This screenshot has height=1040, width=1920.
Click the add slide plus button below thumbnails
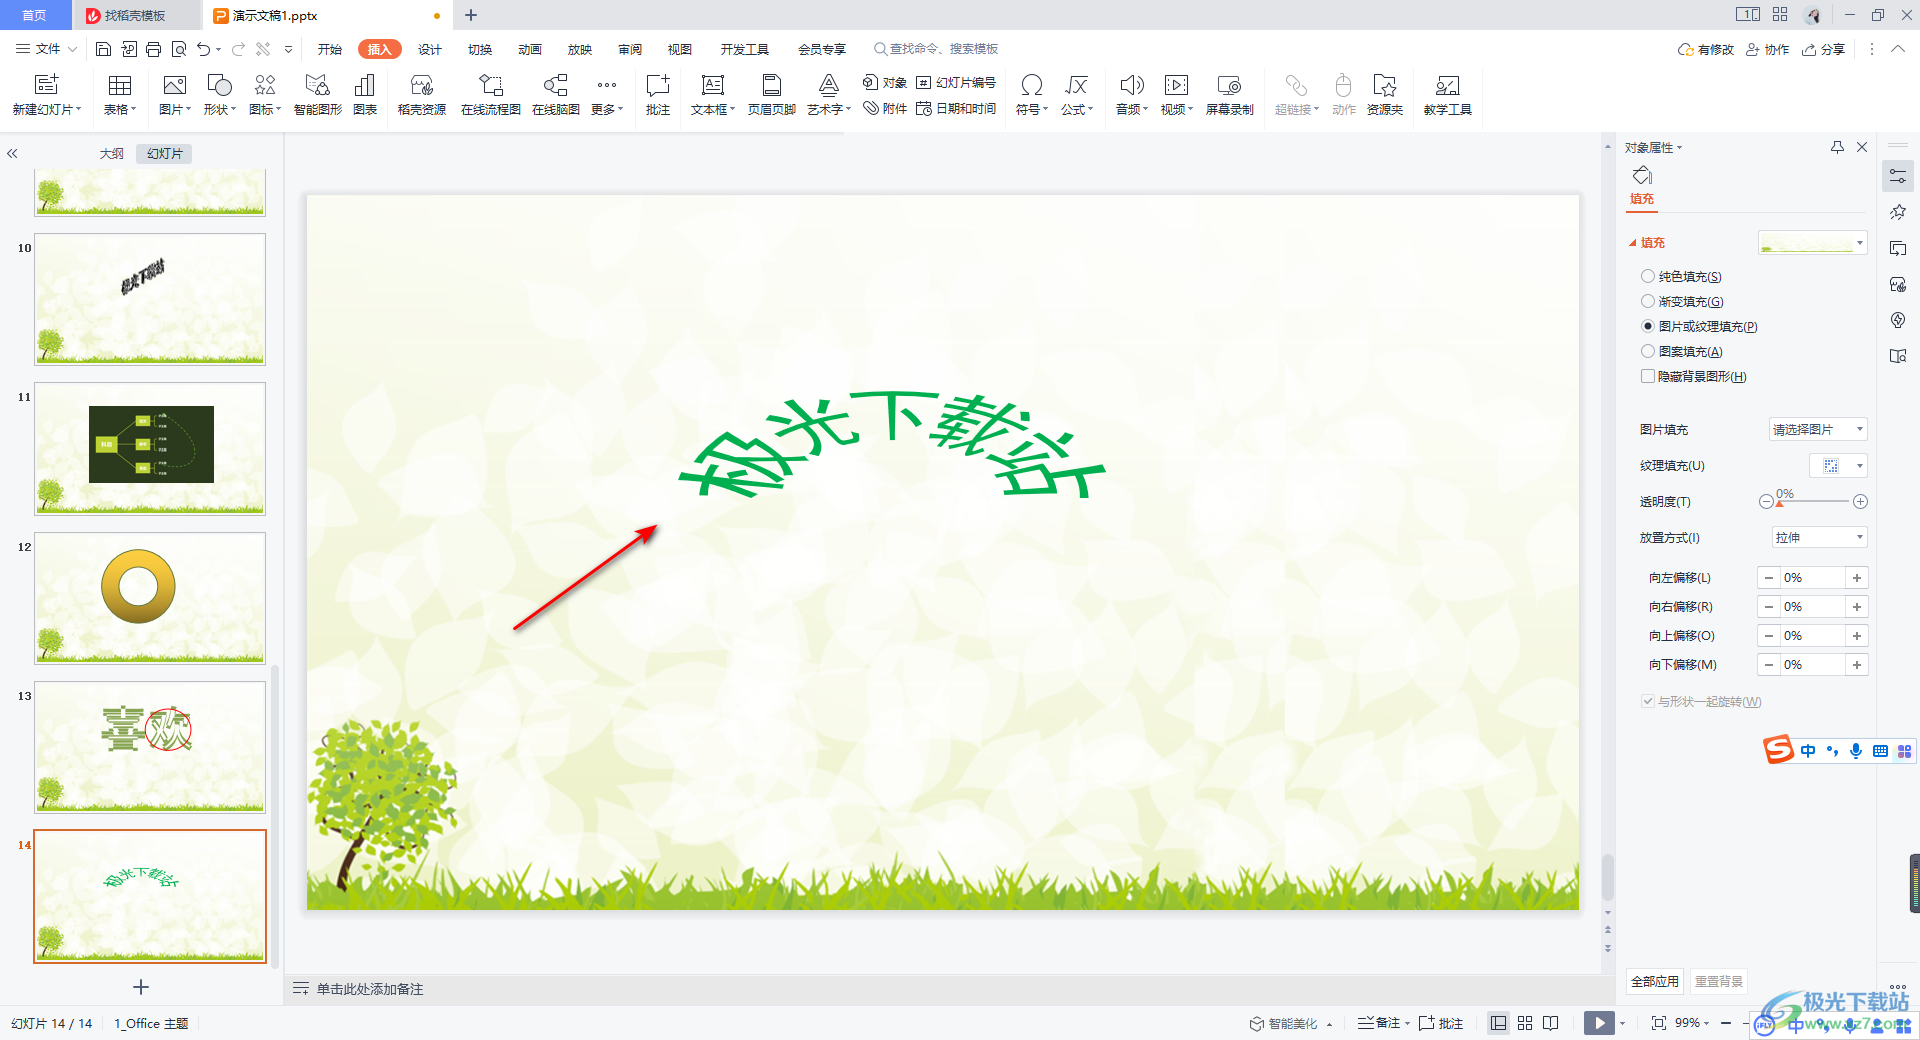(141, 987)
